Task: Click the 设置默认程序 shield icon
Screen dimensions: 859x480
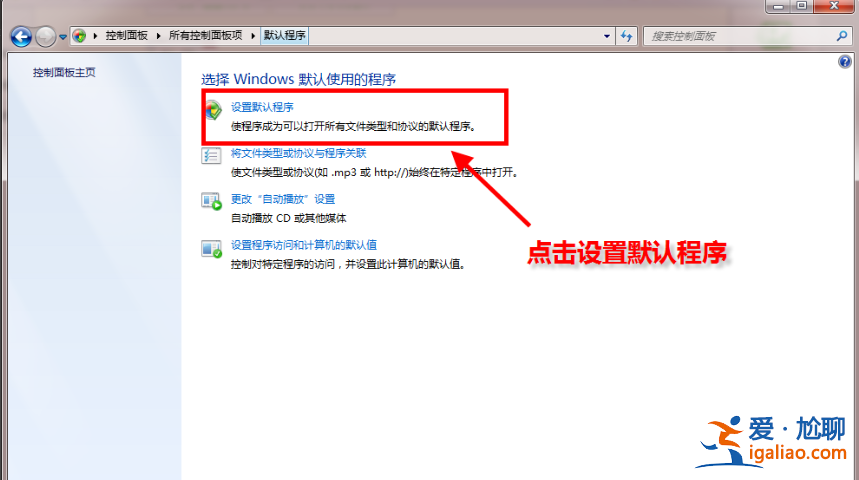Action: tap(213, 110)
